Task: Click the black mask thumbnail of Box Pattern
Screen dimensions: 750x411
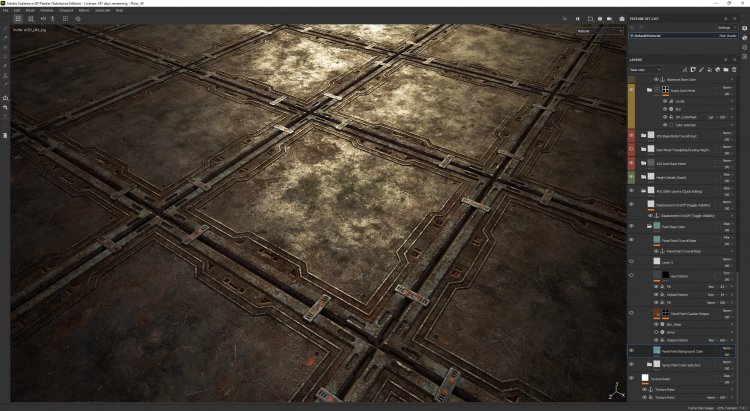Action: (x=665, y=276)
